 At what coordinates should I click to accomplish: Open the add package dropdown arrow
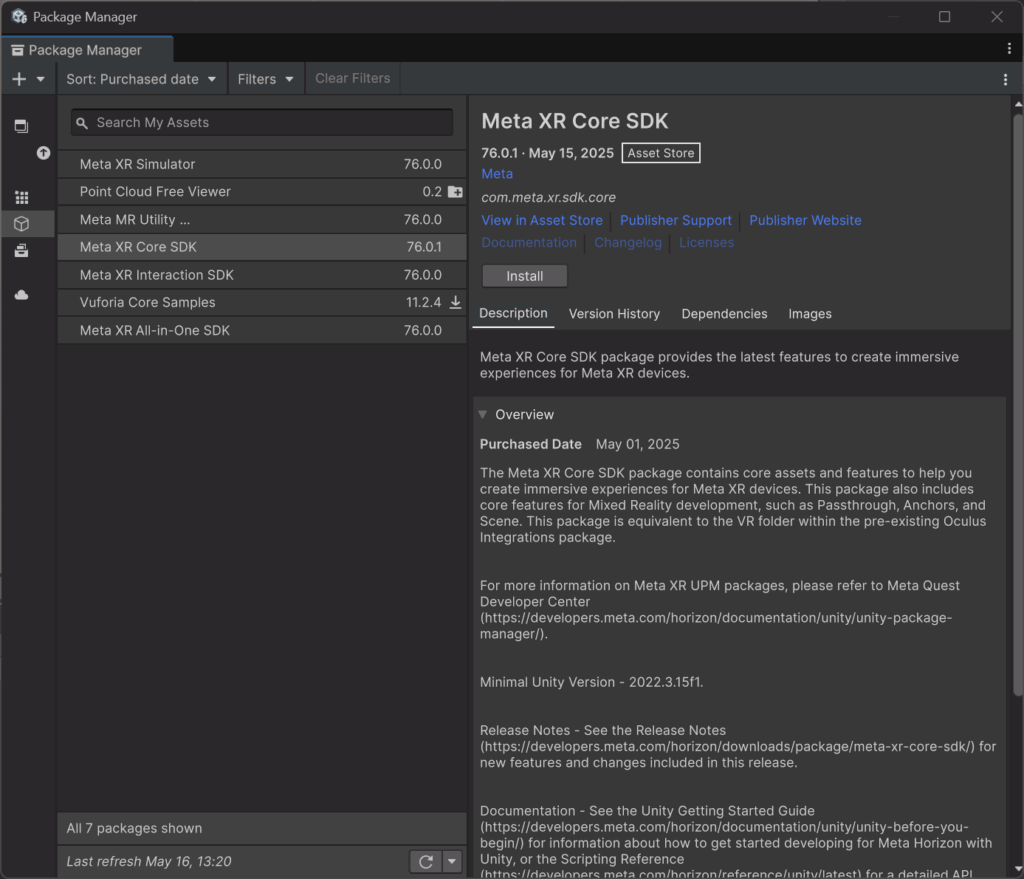(x=40, y=79)
